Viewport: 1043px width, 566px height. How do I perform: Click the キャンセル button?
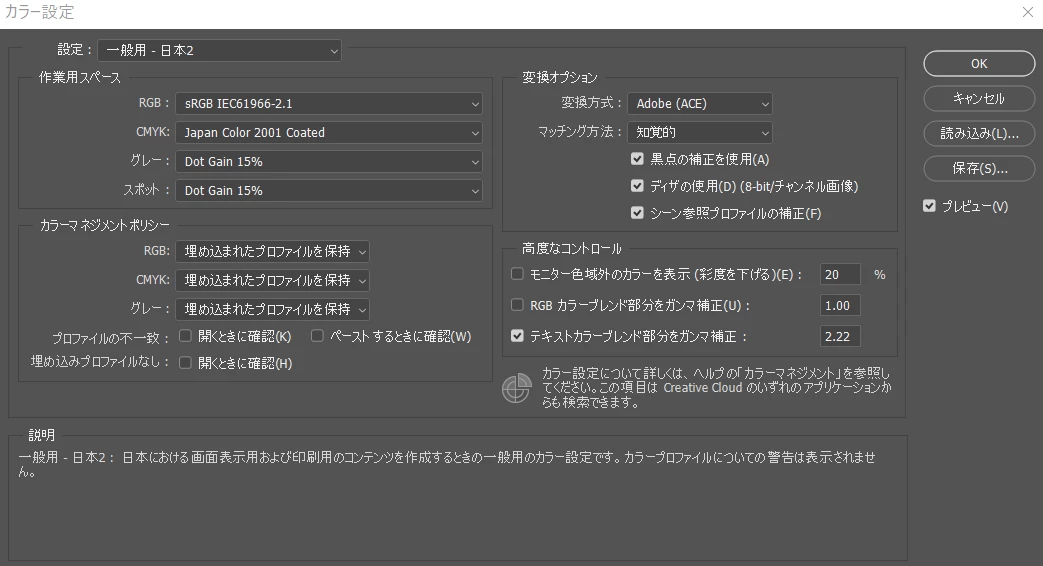pos(978,98)
